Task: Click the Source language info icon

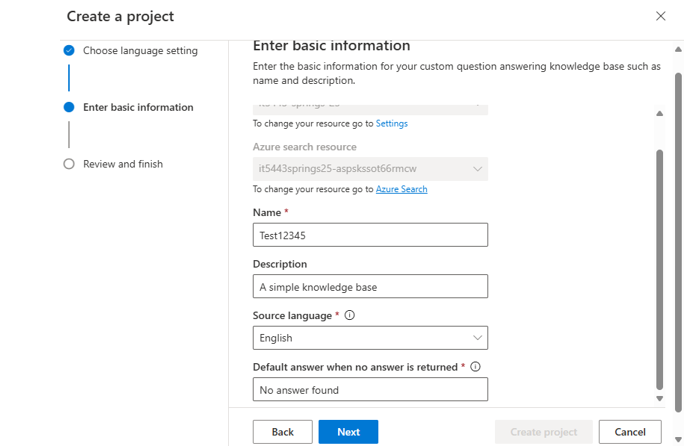Action: [349, 315]
